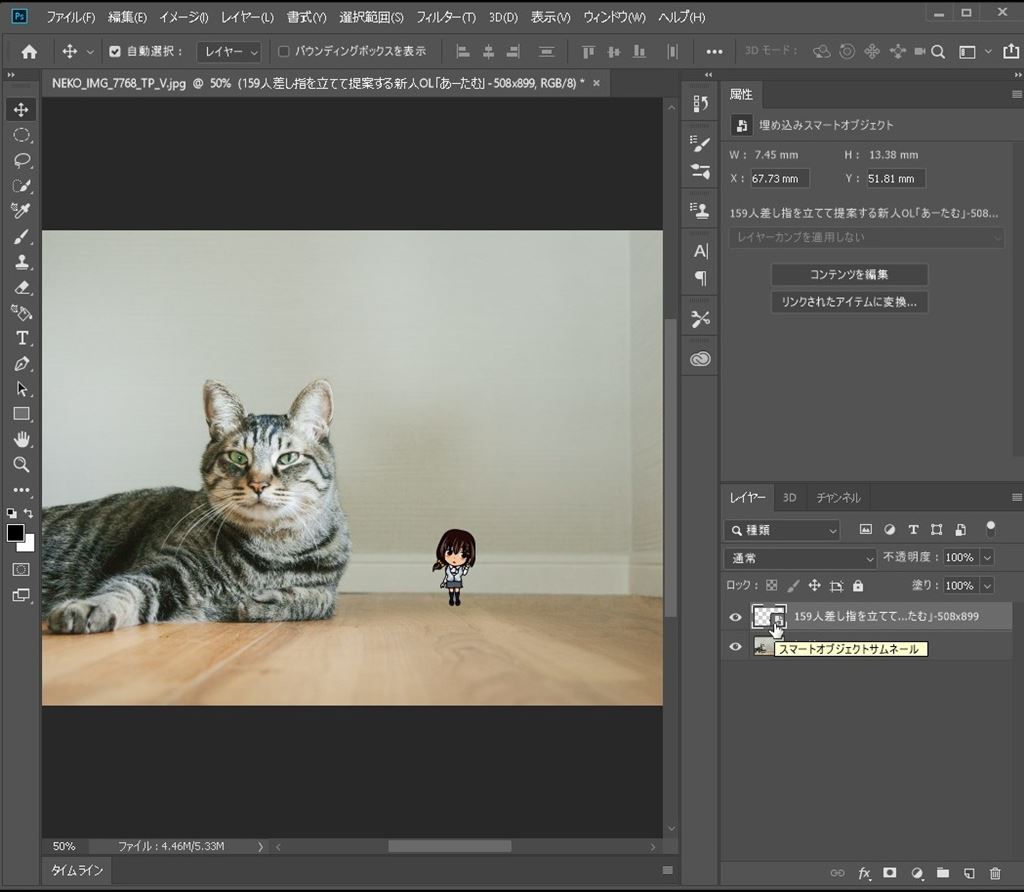Click the trash icon to delete layer
The width and height of the screenshot is (1024, 892).
[994, 873]
